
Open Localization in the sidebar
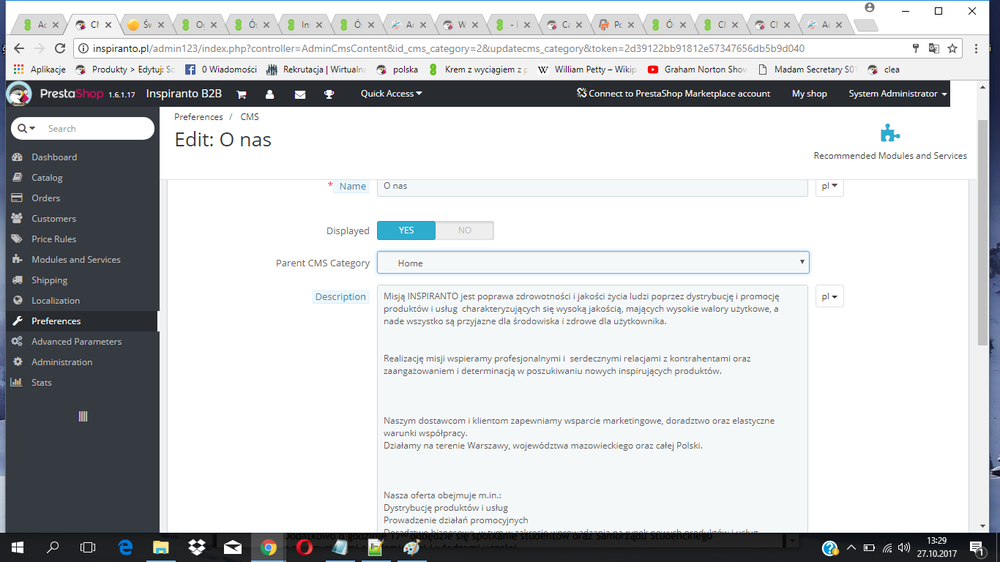click(55, 300)
